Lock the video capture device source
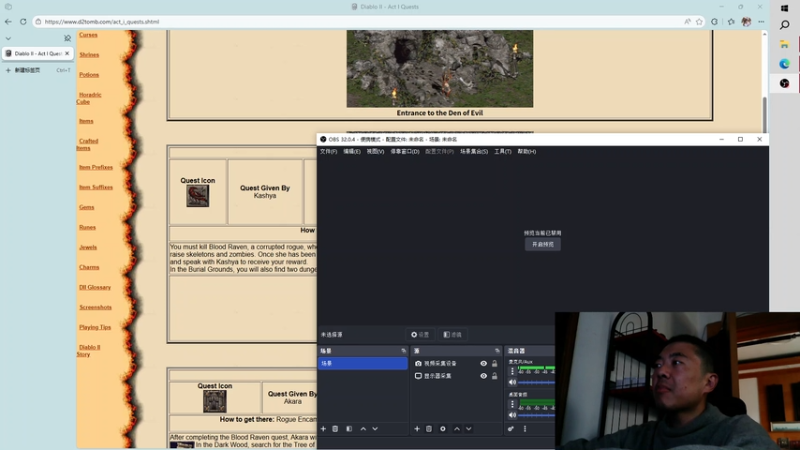 (494, 364)
